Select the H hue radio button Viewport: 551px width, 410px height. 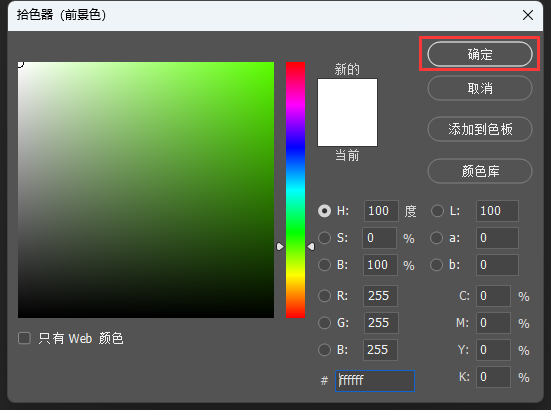pyautogui.click(x=324, y=211)
